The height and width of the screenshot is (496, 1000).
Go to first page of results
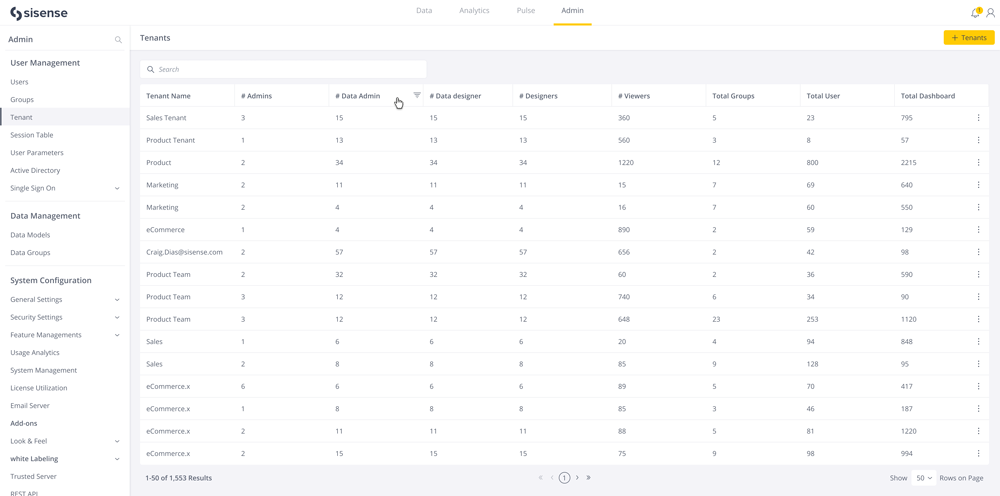point(541,478)
